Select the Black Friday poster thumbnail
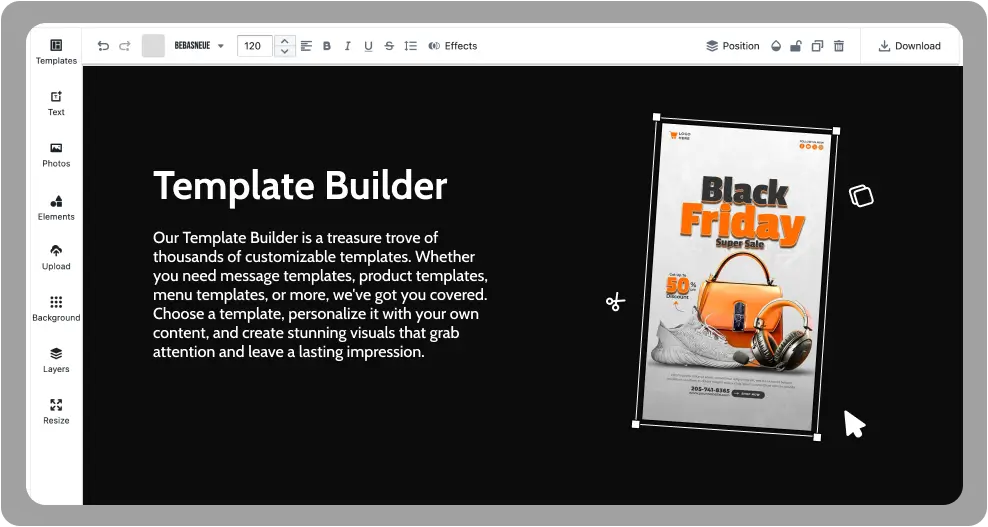The image size is (988, 527). tap(736, 277)
